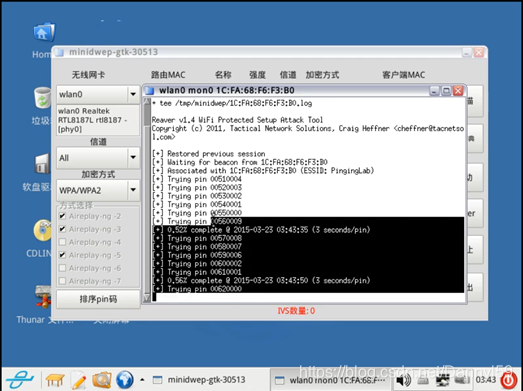This screenshot has height=391, width=523.
Task: Open the floppy drive desktop icon
Action: click(43, 163)
